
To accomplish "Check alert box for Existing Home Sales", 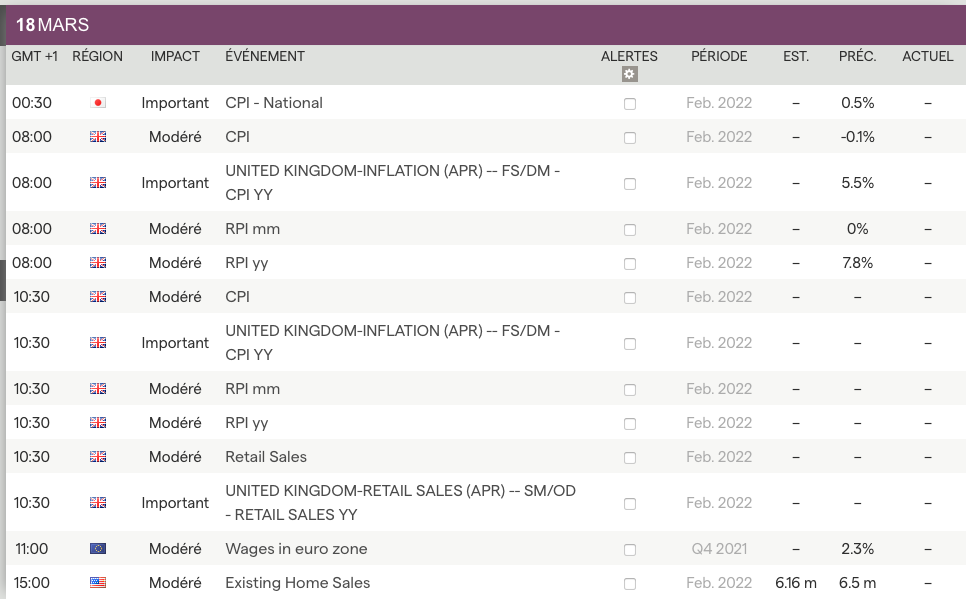I will point(630,584).
